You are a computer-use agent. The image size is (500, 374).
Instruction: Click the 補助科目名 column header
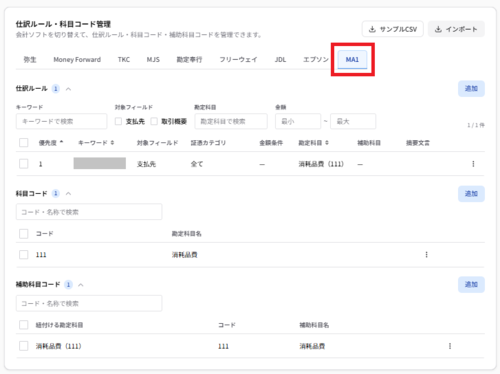[x=314, y=325]
